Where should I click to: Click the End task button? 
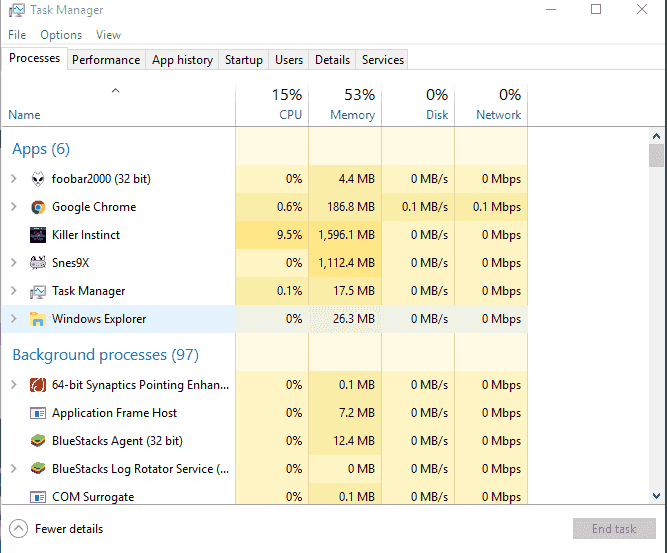[614, 529]
